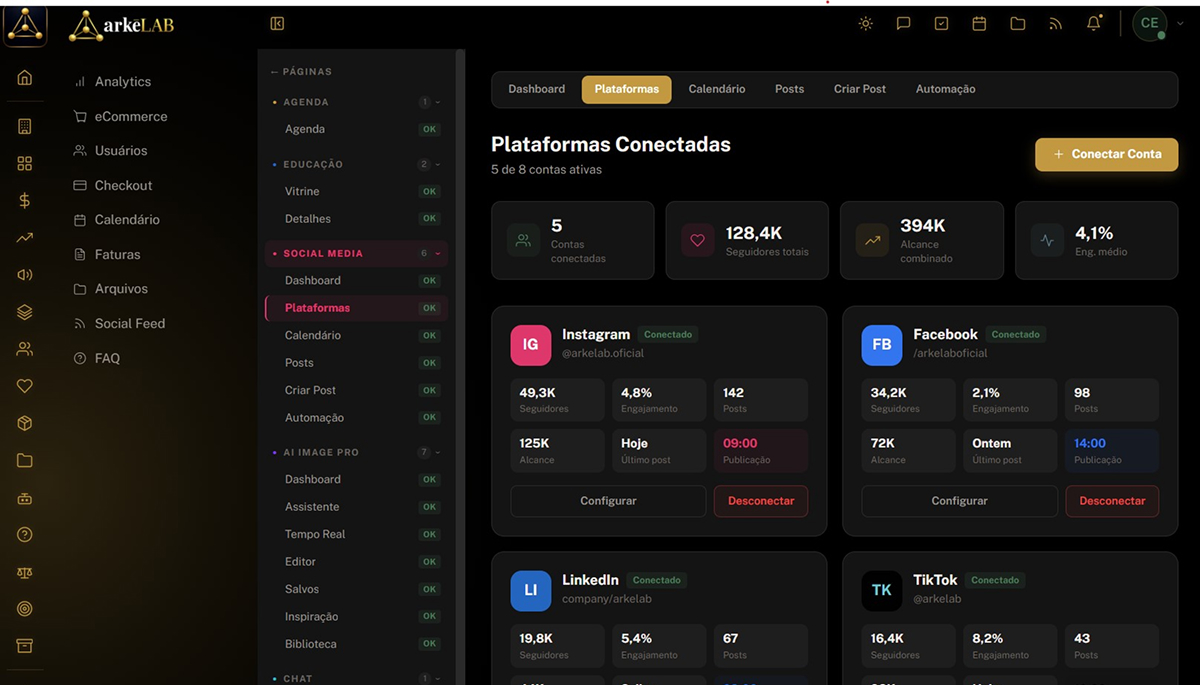Switch to the Dashboard tab at the top
Screen dimensions: 1200x685
coord(537,89)
